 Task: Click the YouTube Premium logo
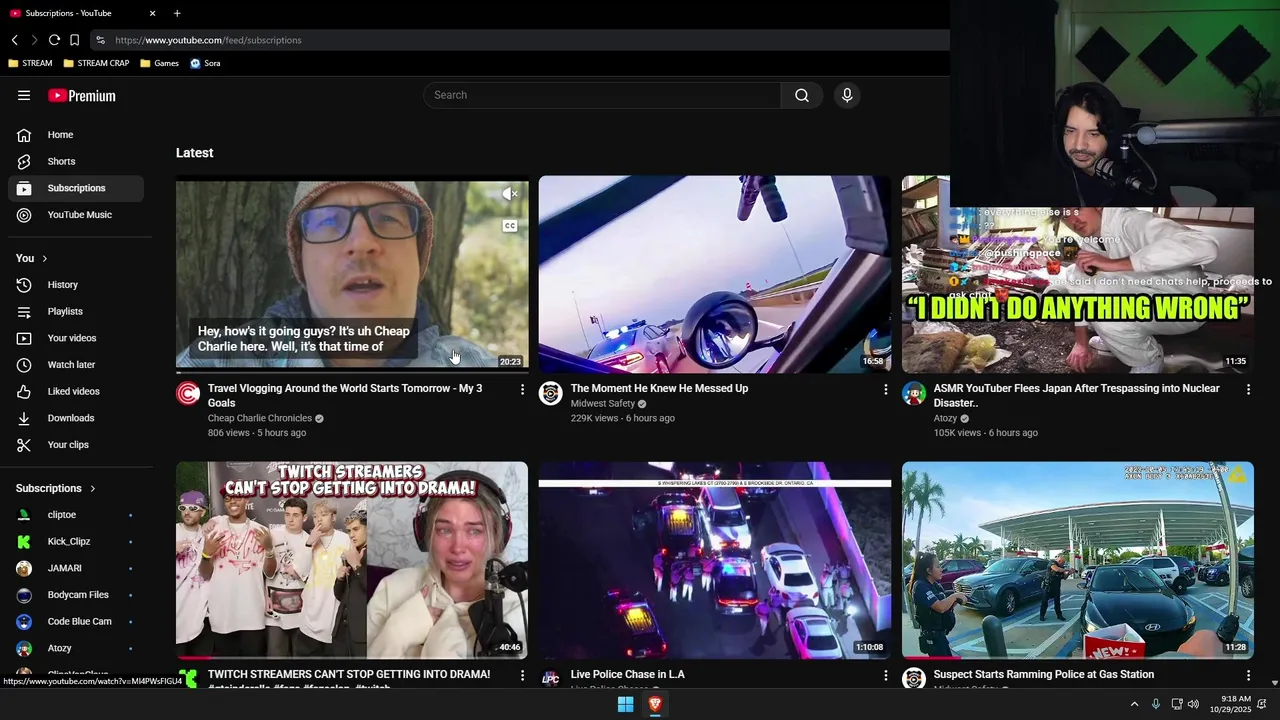point(82,96)
